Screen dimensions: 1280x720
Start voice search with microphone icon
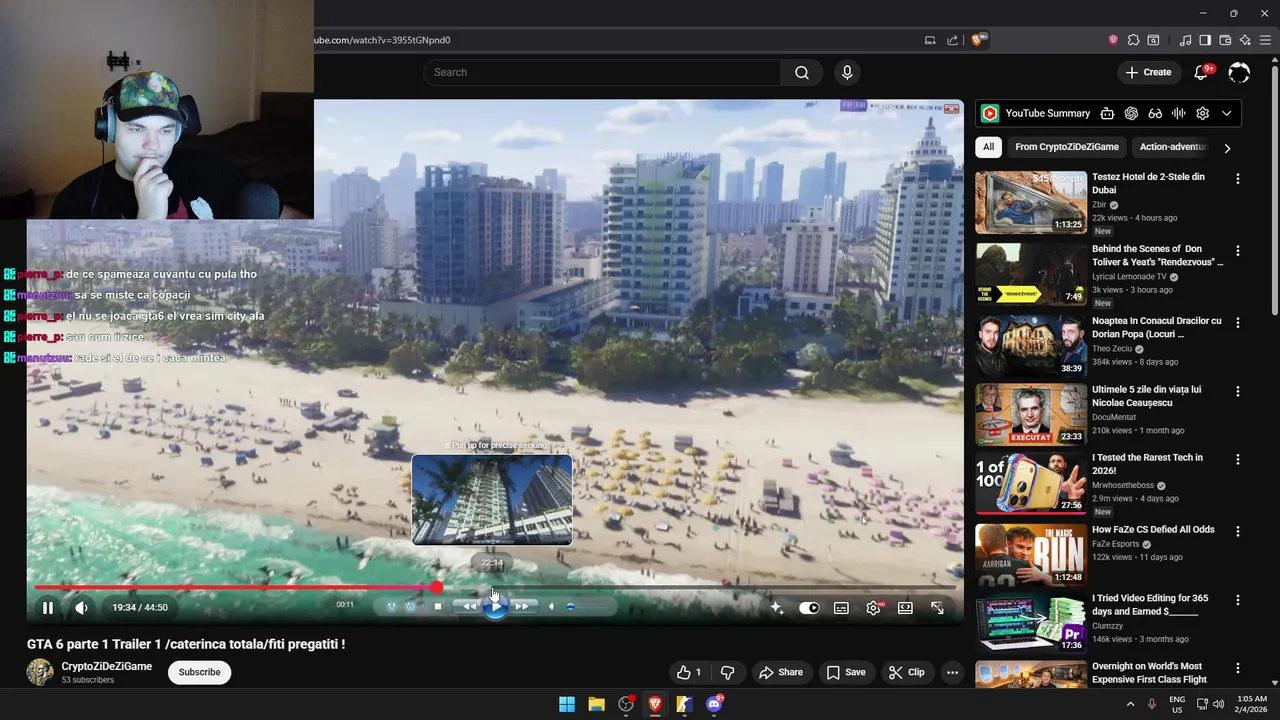(x=847, y=72)
